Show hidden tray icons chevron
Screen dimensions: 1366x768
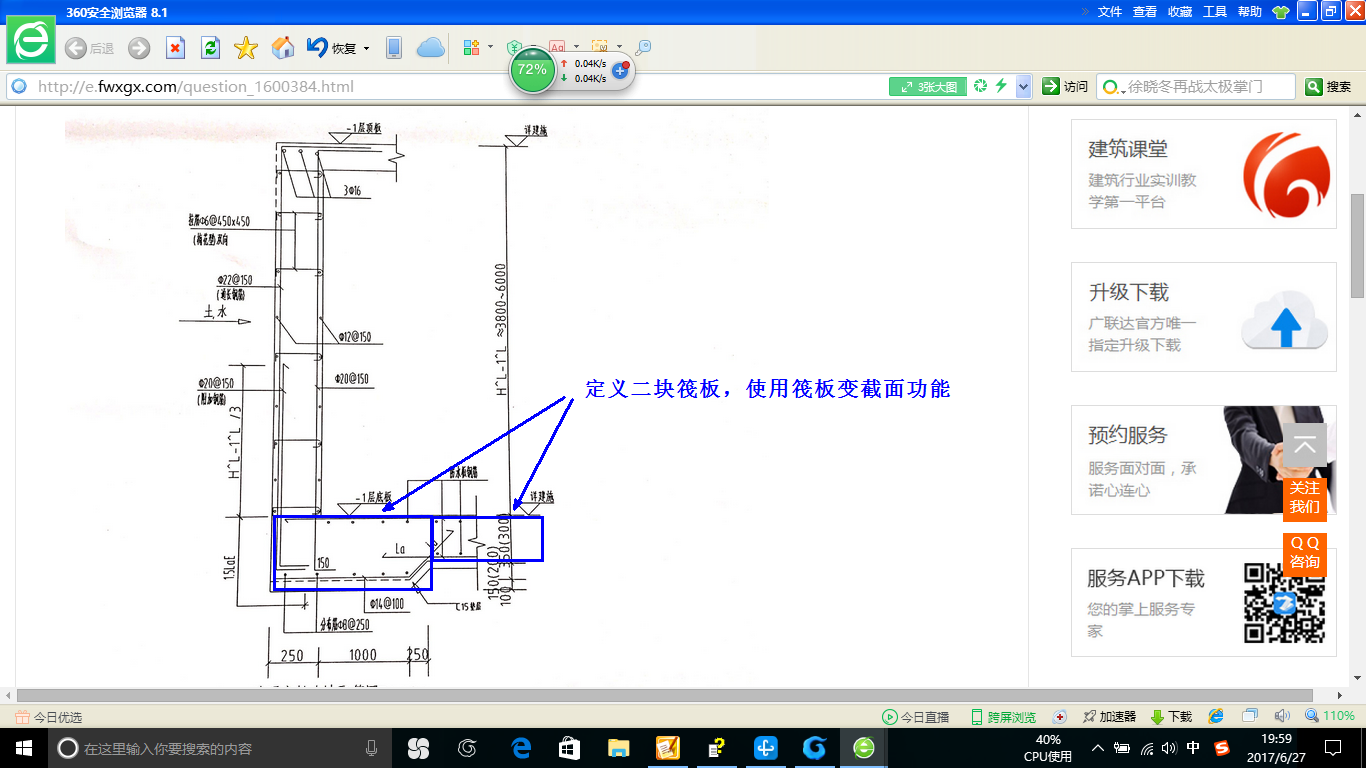1098,748
